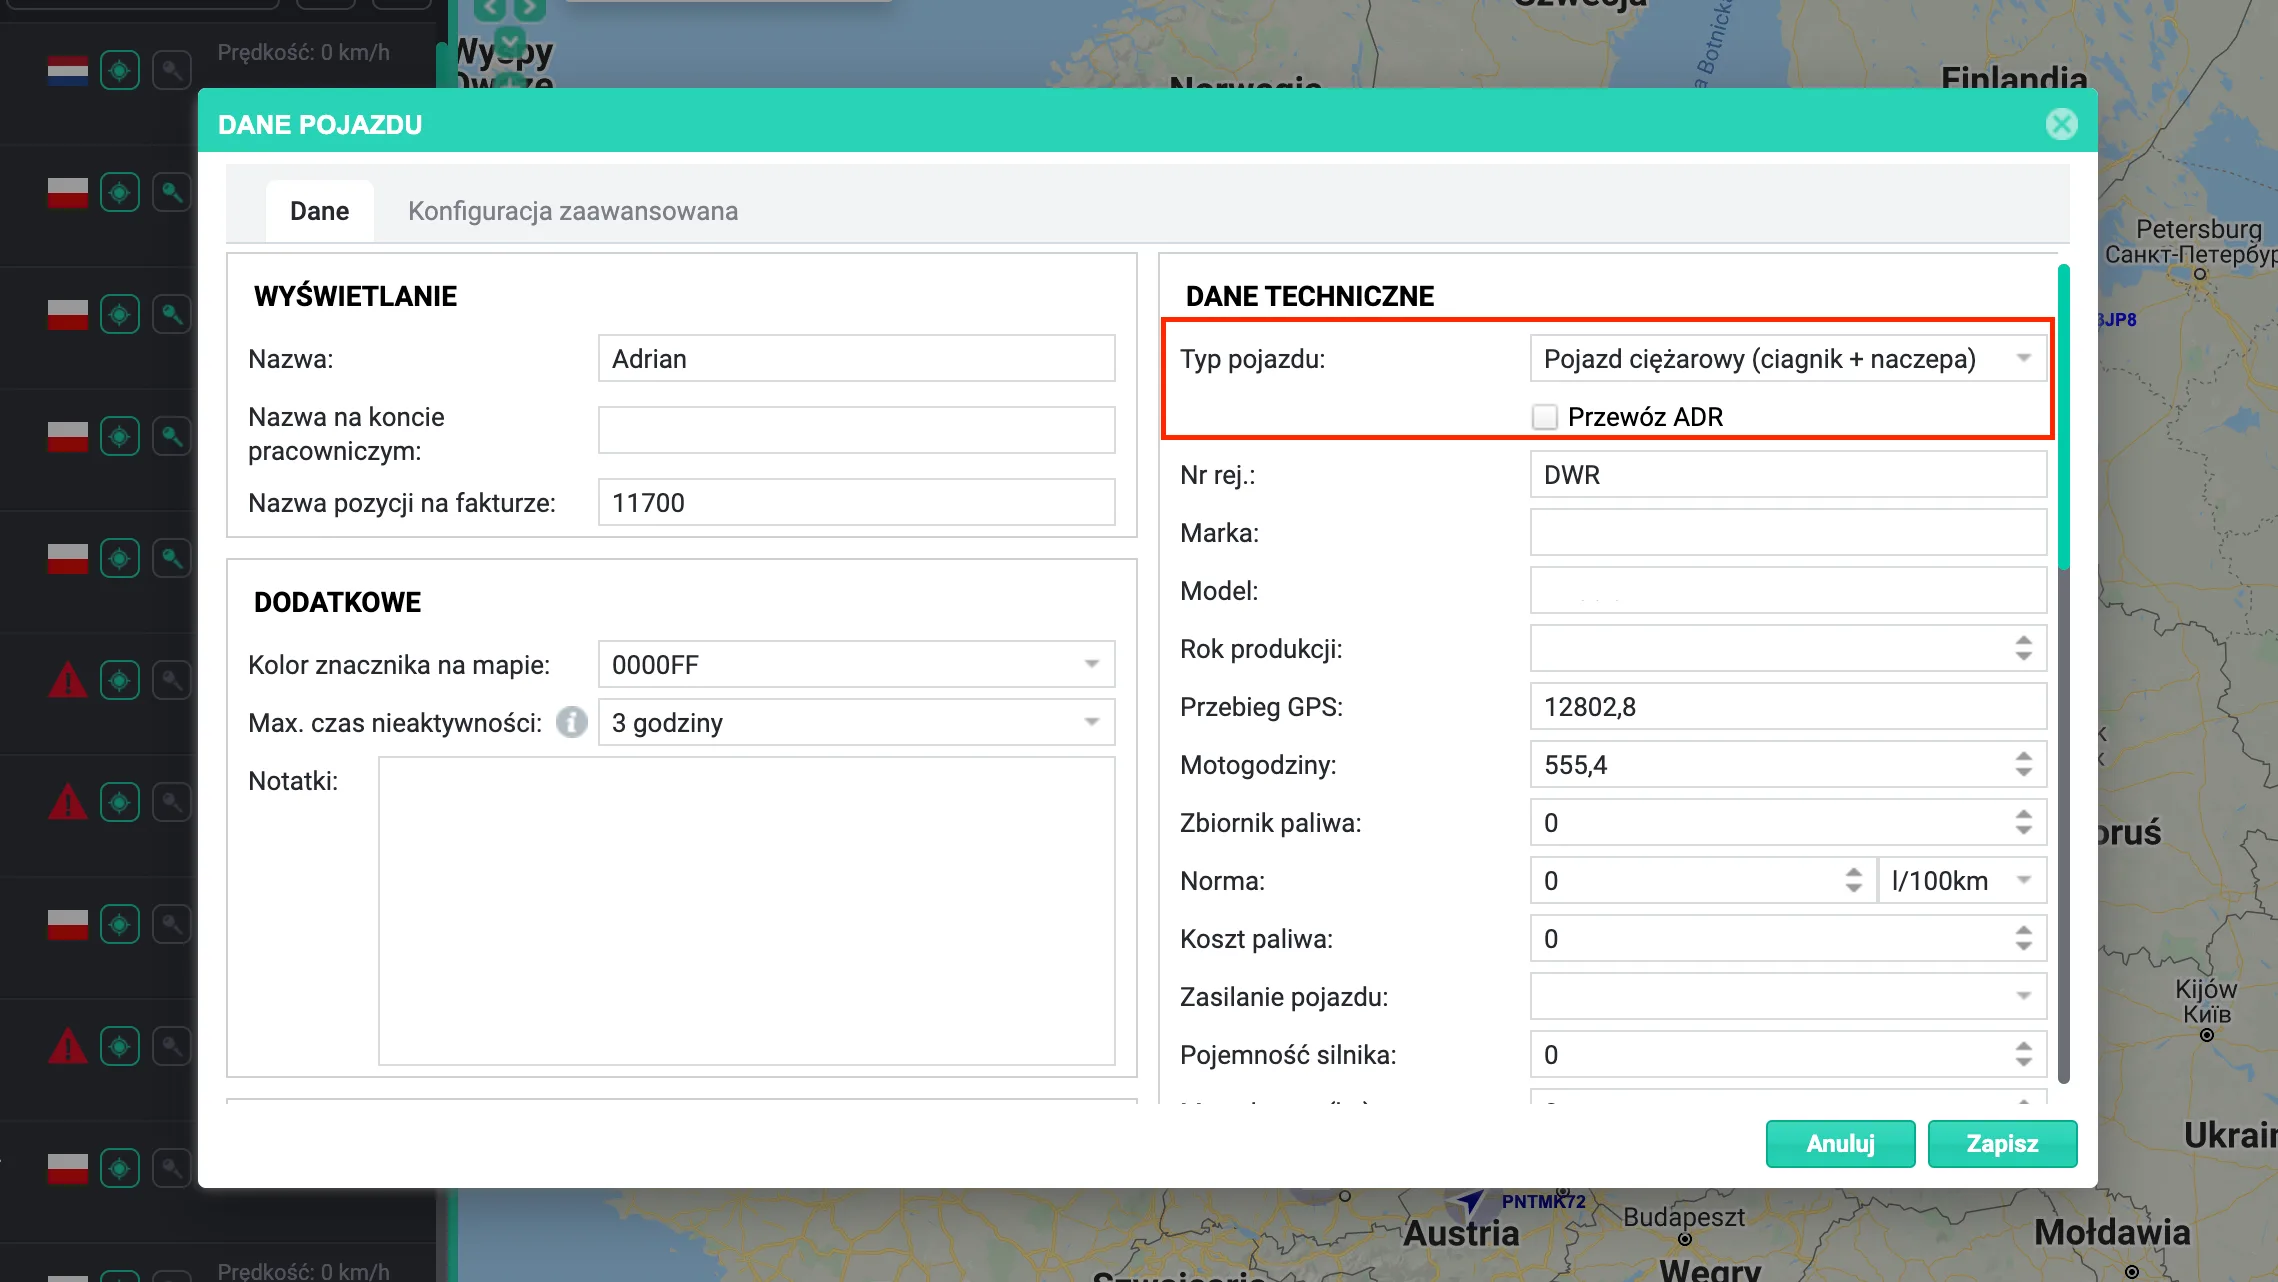Click PNTMK72 vehicle marker on map
2278x1282 pixels.
pos(1471,1201)
